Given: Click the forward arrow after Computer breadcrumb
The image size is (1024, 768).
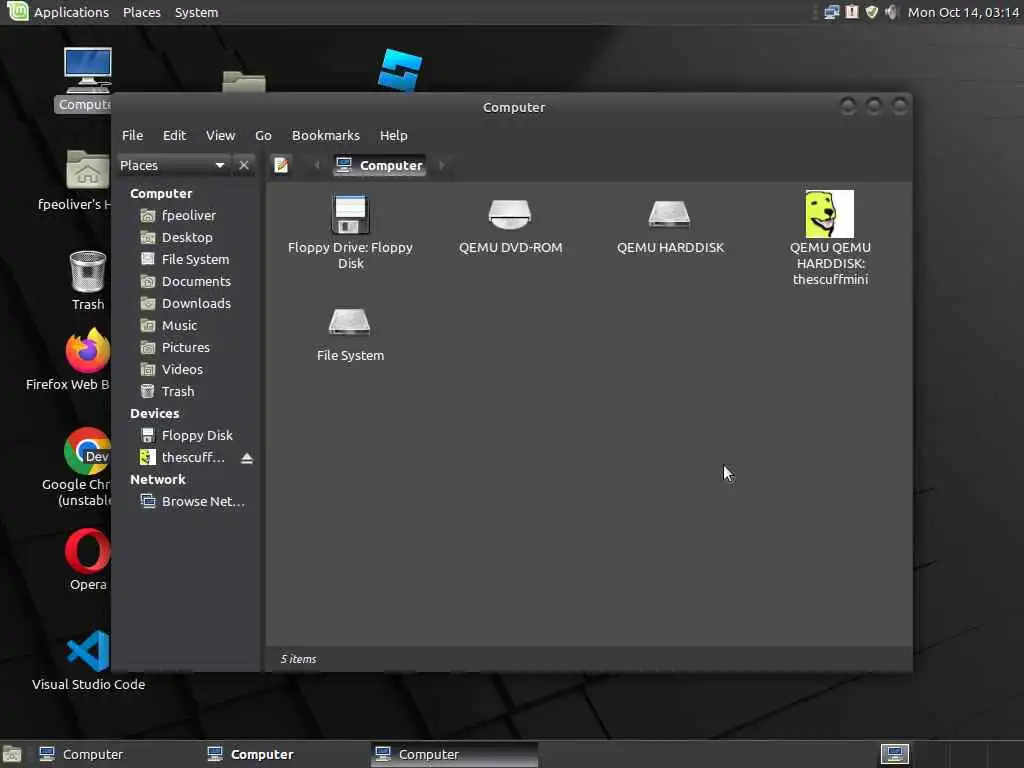Looking at the screenshot, I should [x=442, y=165].
